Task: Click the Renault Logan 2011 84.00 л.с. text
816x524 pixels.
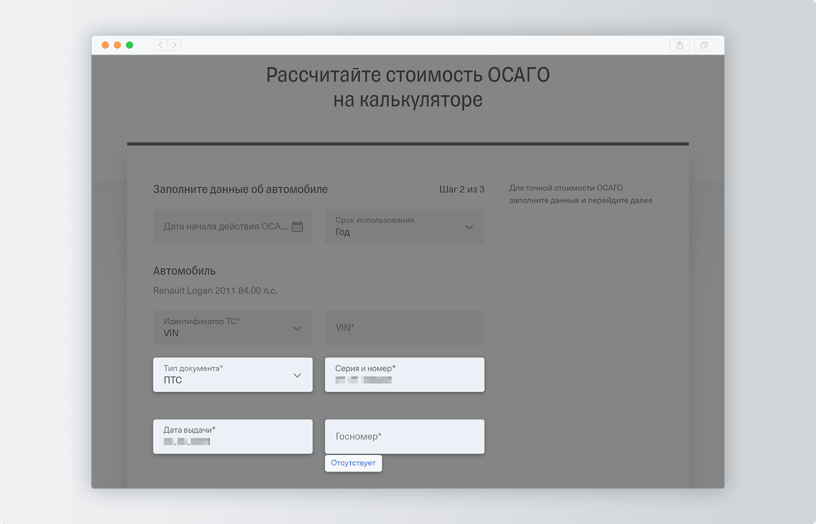Action: click(x=215, y=290)
